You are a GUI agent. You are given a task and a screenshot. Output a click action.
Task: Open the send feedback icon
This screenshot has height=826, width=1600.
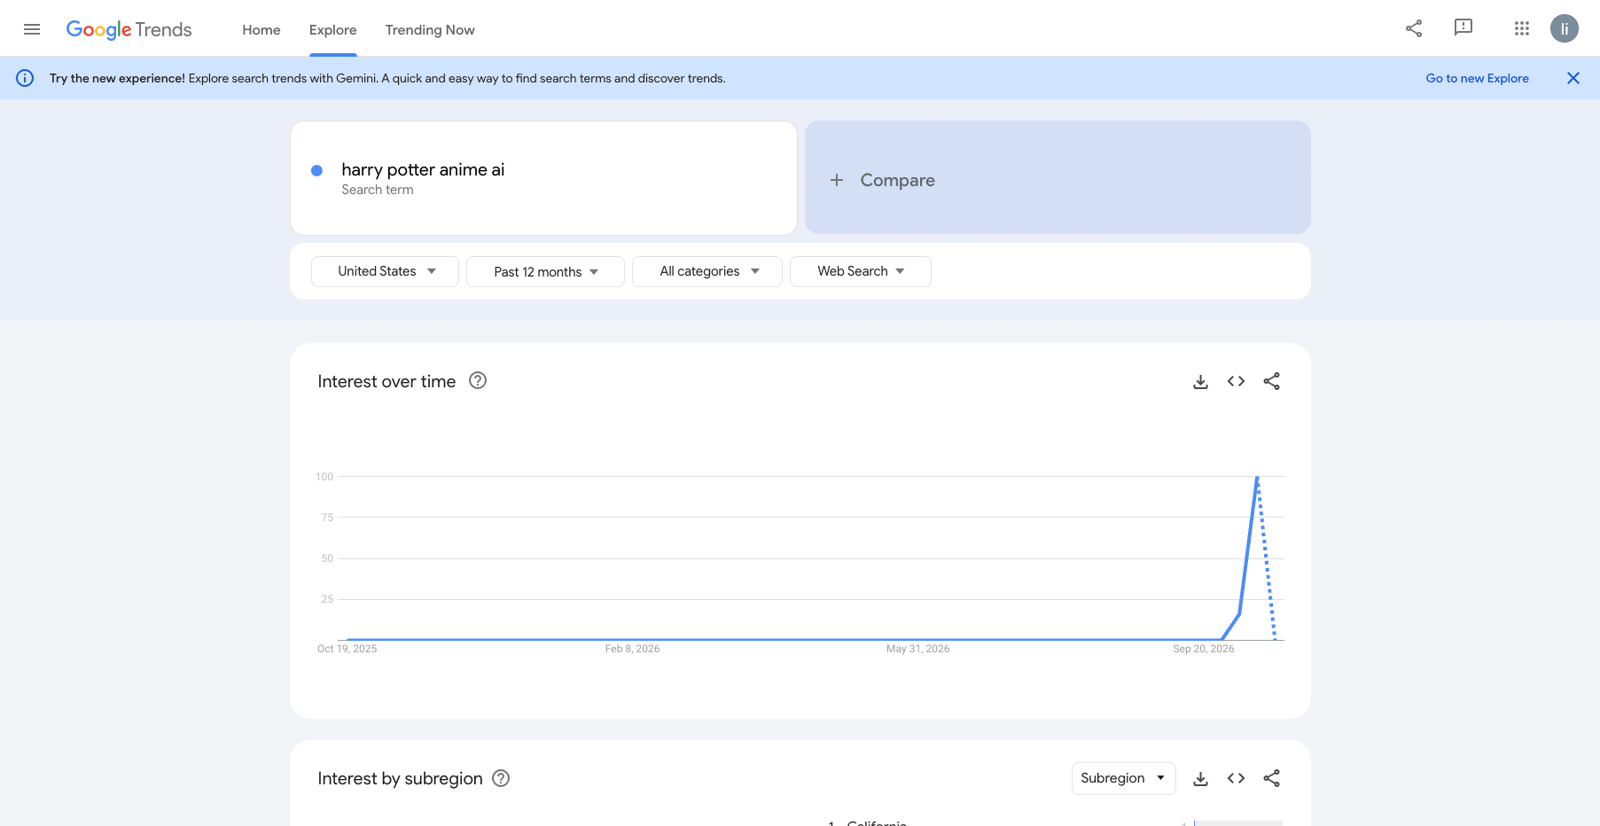pos(1463,28)
